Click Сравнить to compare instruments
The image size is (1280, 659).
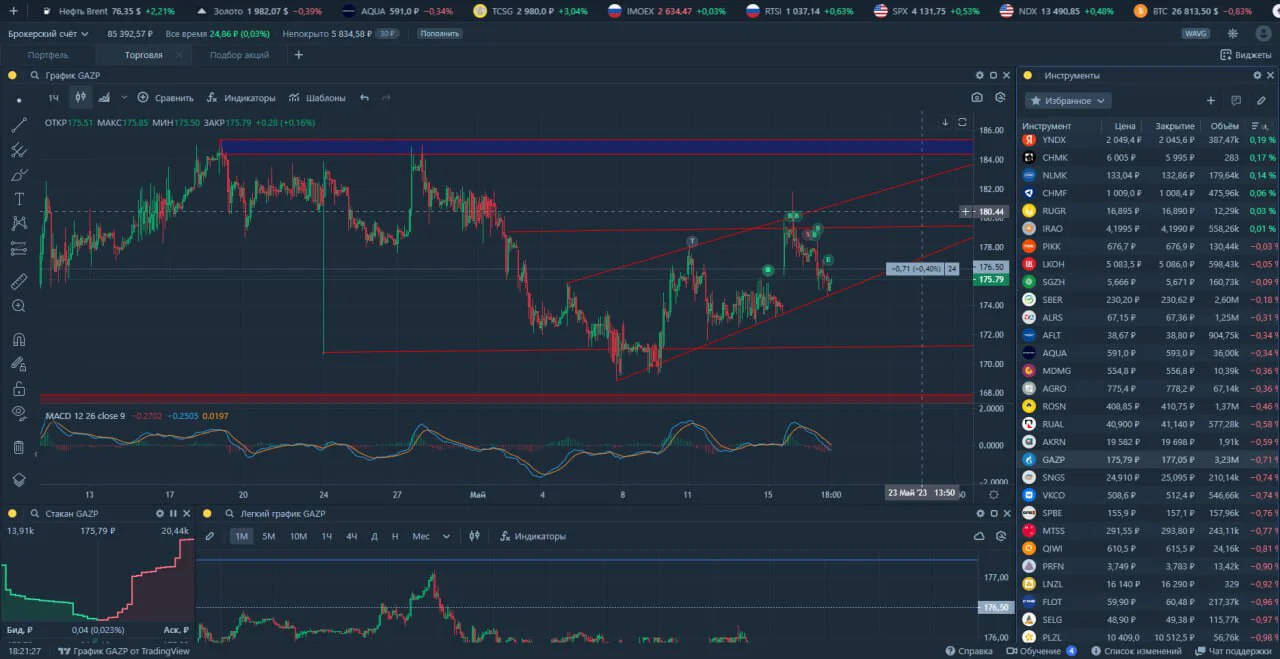165,98
